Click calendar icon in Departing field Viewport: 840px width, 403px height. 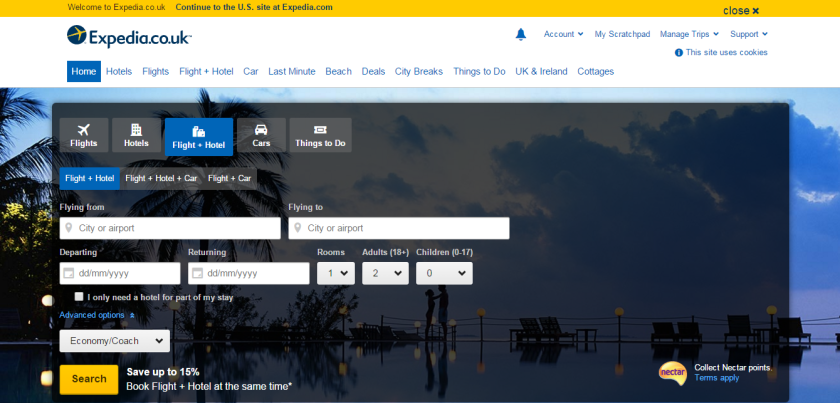tap(69, 273)
